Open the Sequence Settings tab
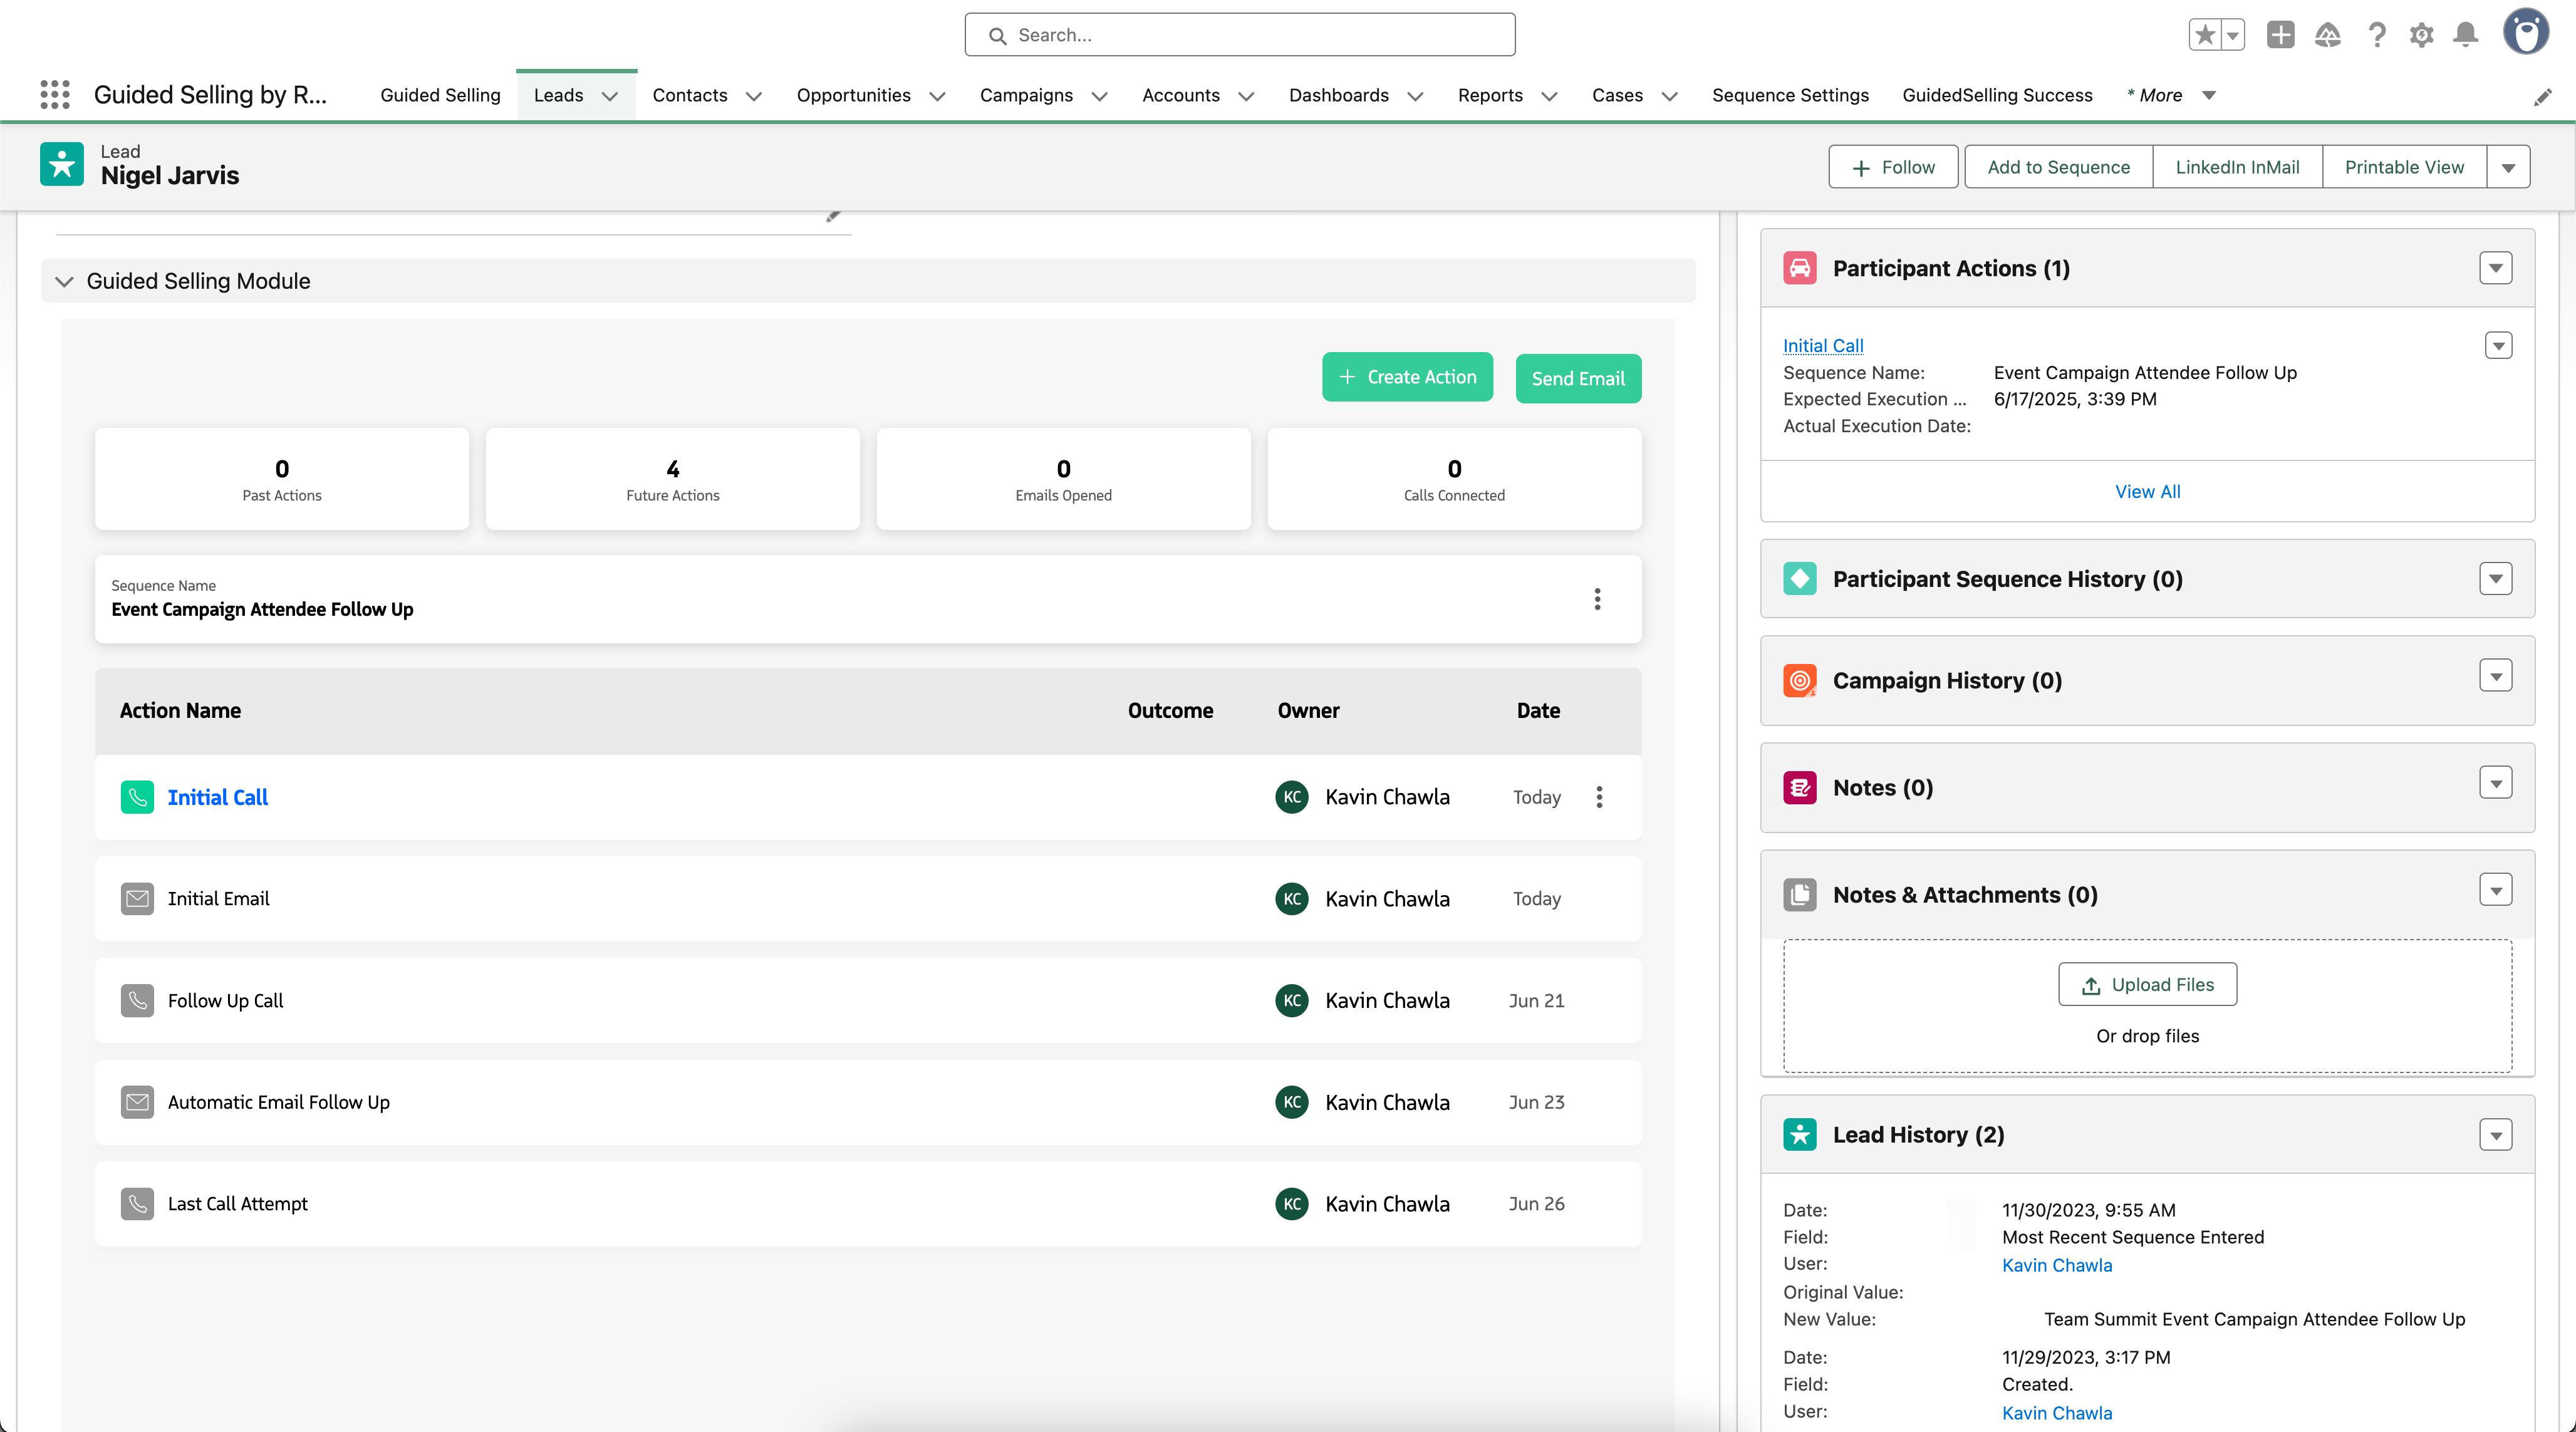 tap(1790, 95)
